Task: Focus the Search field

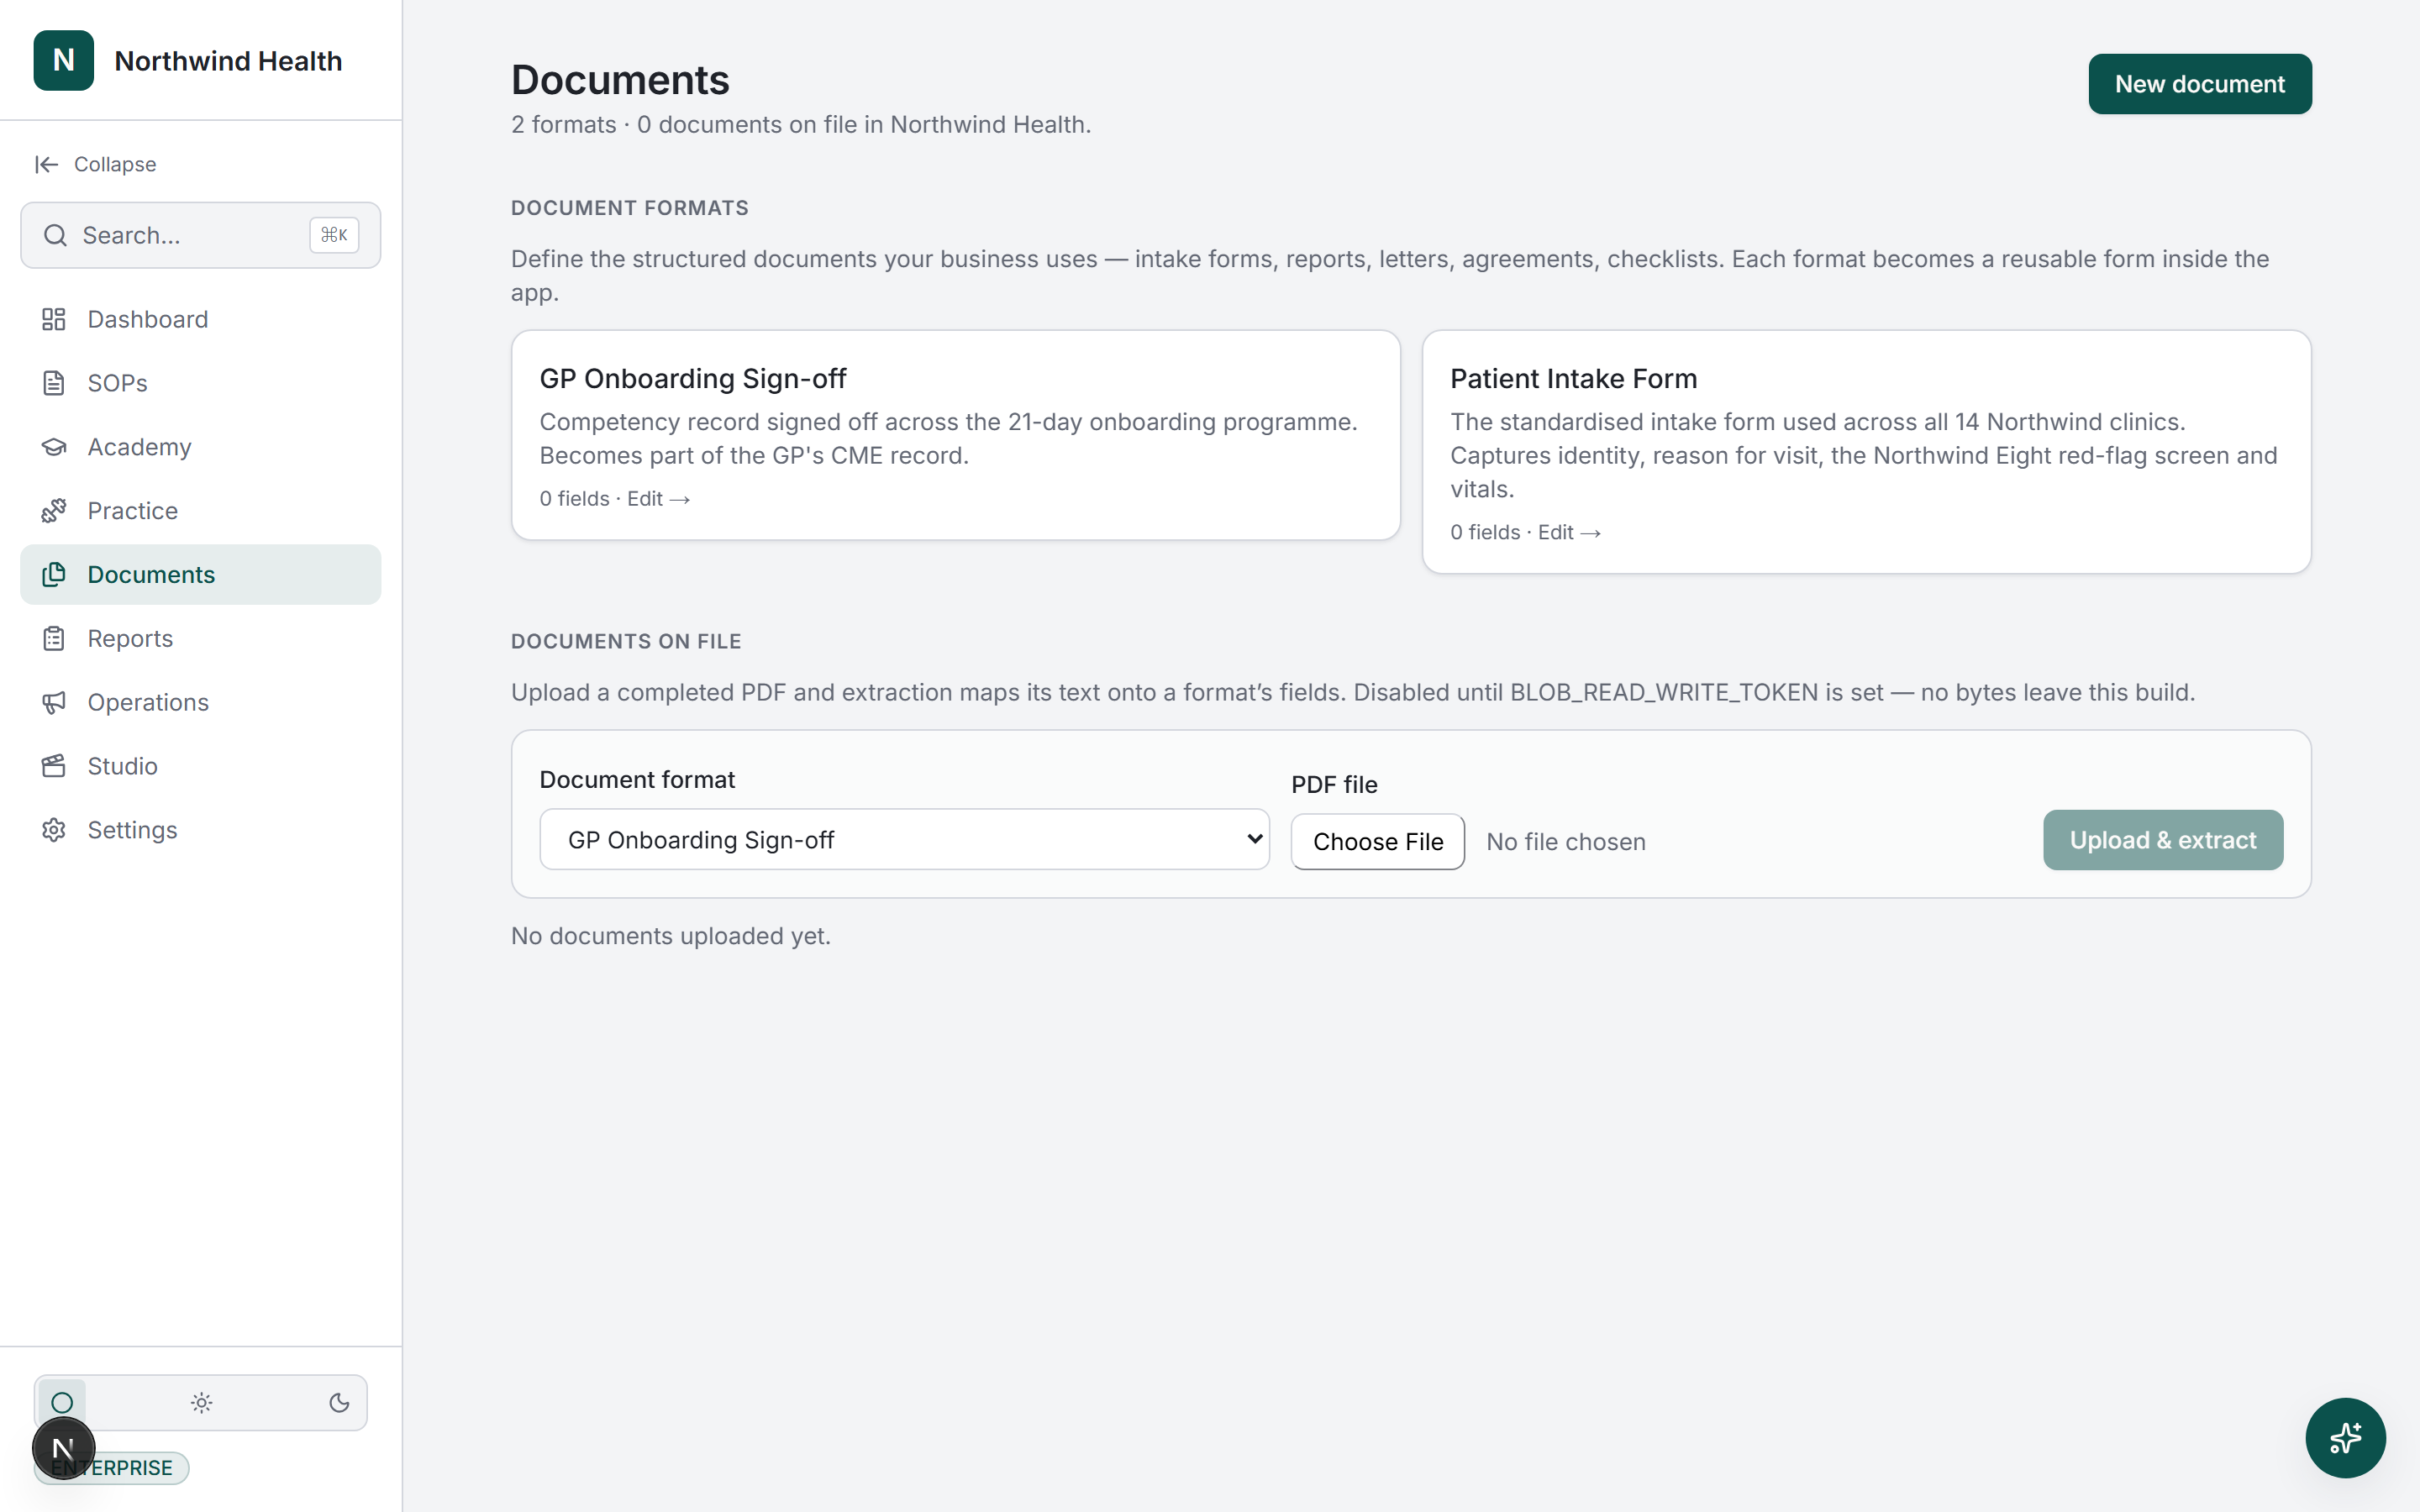Action: coord(200,235)
